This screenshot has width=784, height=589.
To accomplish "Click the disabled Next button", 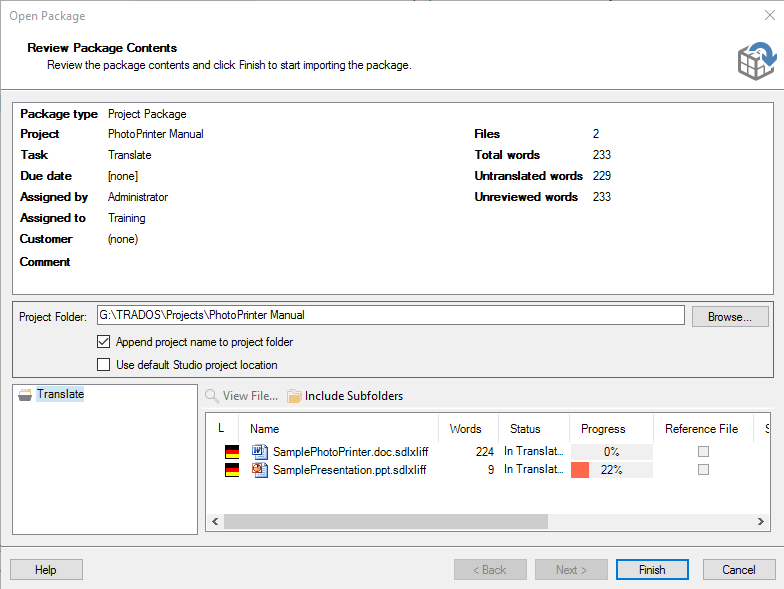I will 571,570.
